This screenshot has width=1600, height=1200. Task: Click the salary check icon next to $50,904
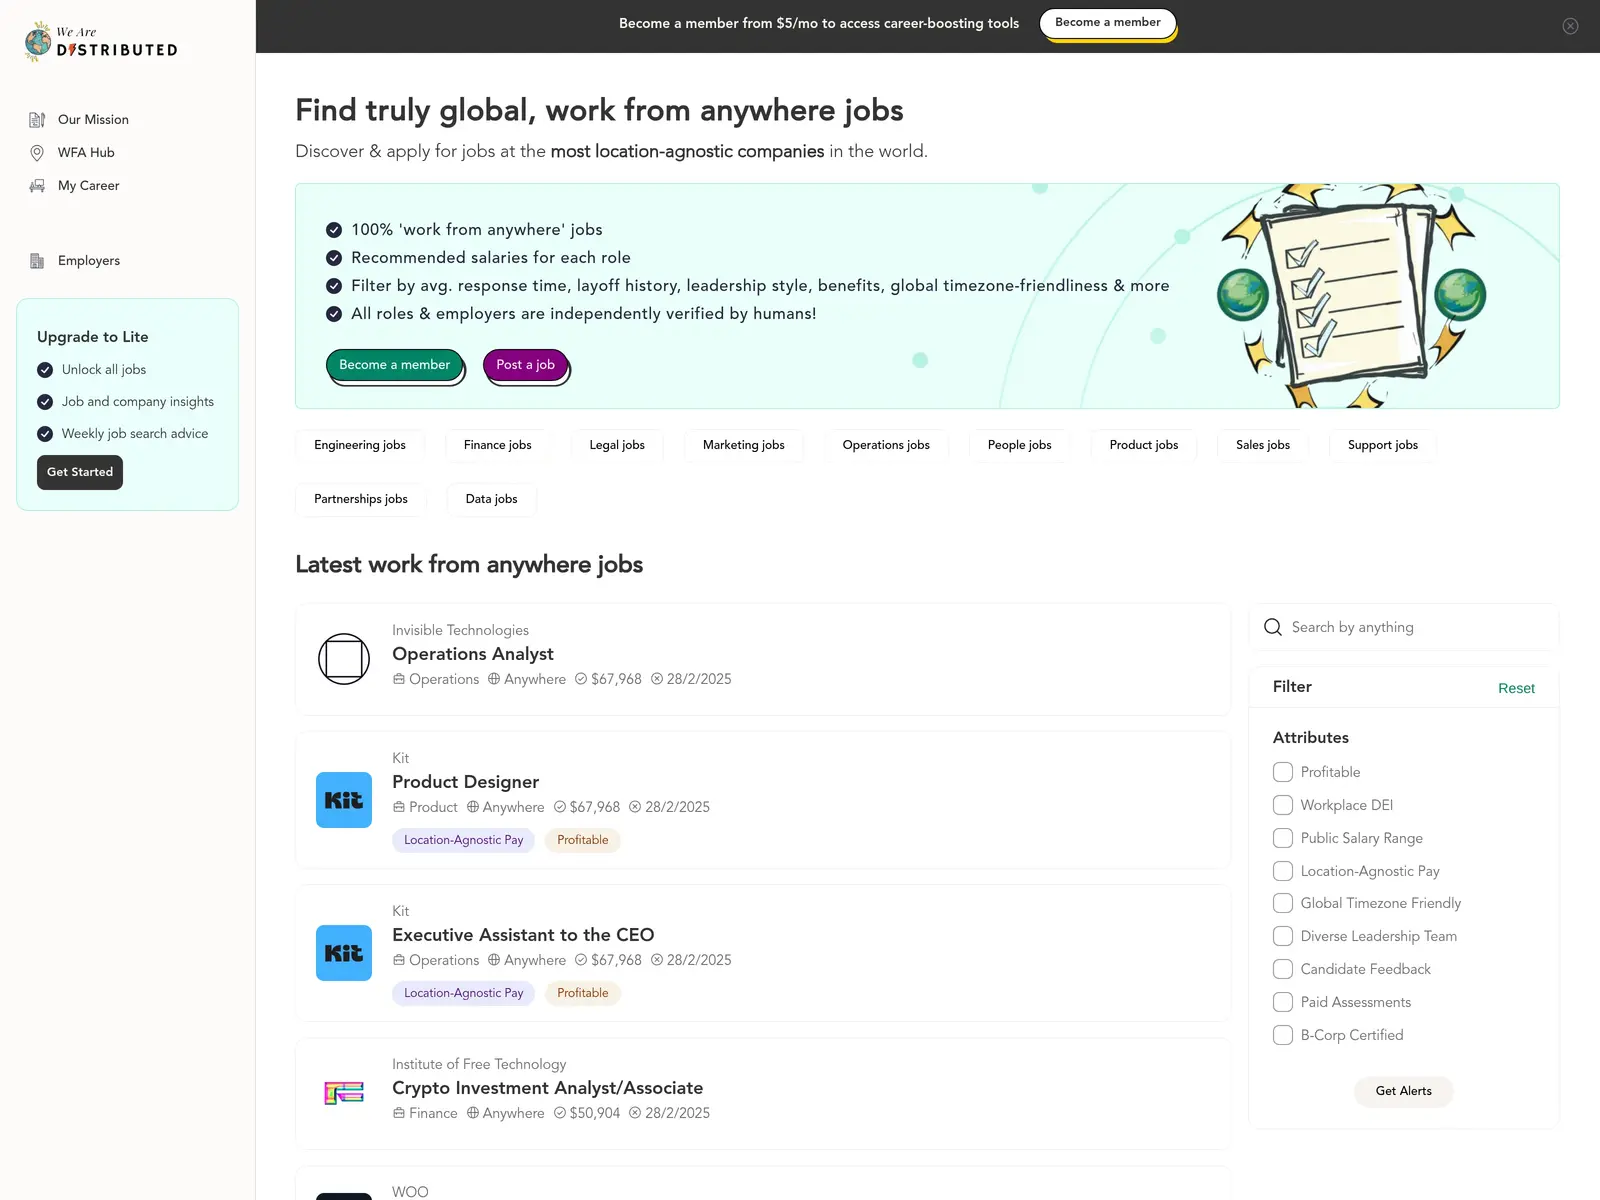tap(560, 1113)
